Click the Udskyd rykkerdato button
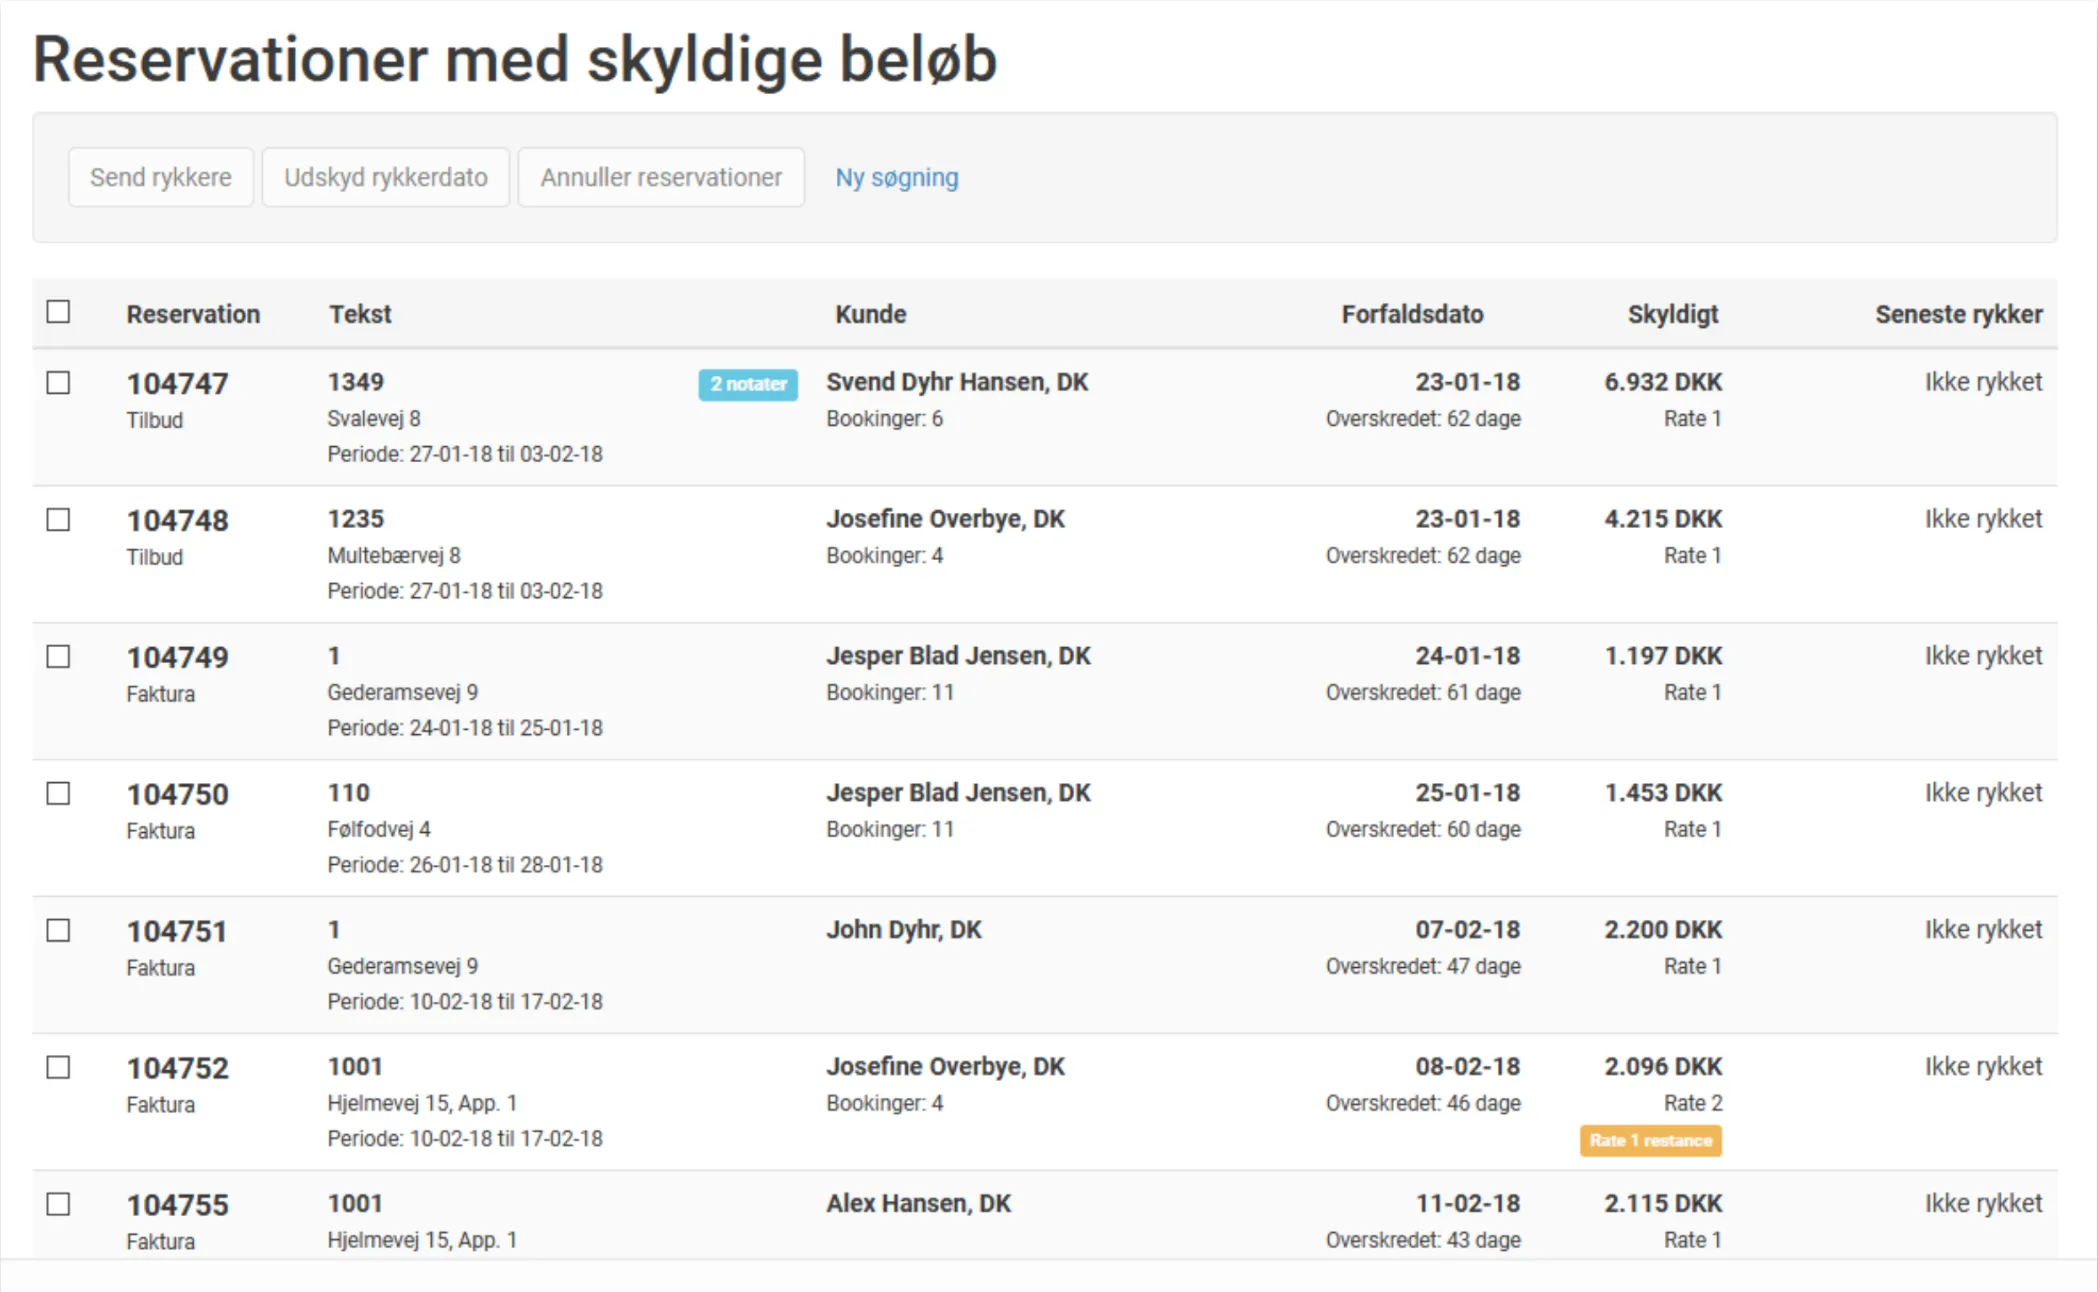The height and width of the screenshot is (1292, 2098). pyautogui.click(x=385, y=177)
